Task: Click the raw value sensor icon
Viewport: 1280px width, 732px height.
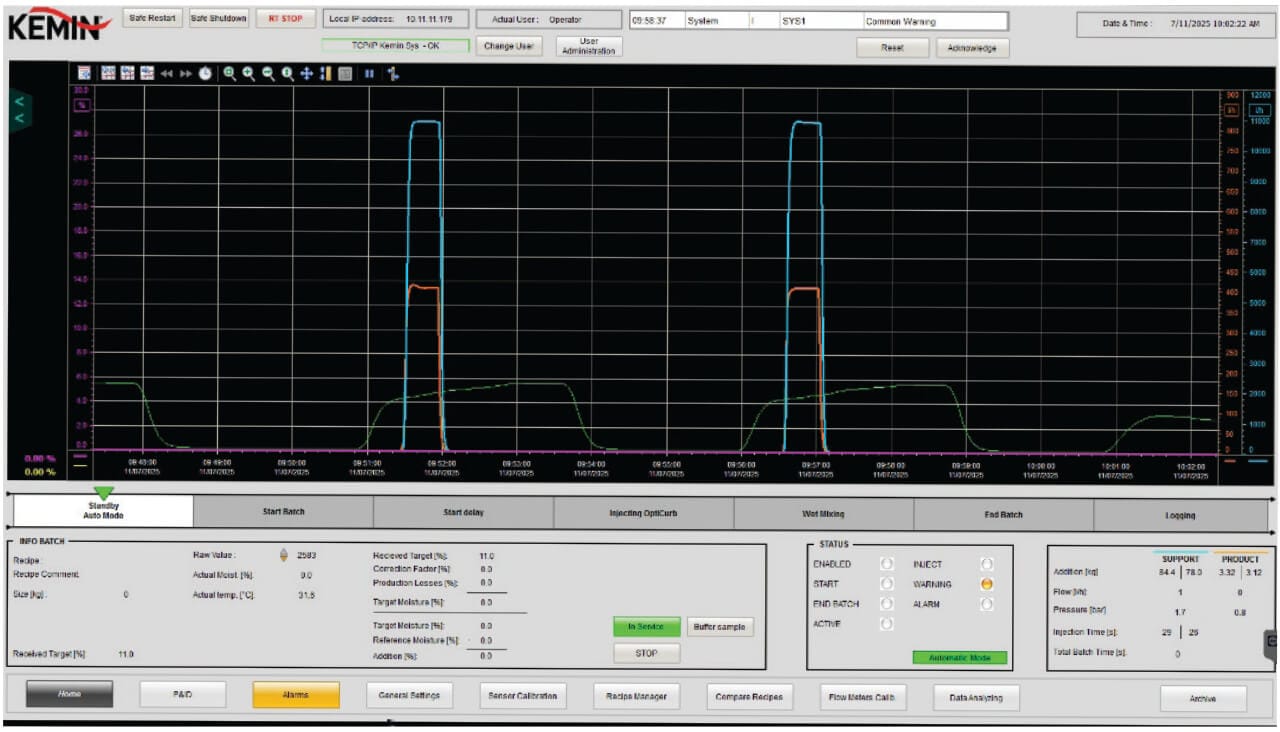Action: pos(283,555)
